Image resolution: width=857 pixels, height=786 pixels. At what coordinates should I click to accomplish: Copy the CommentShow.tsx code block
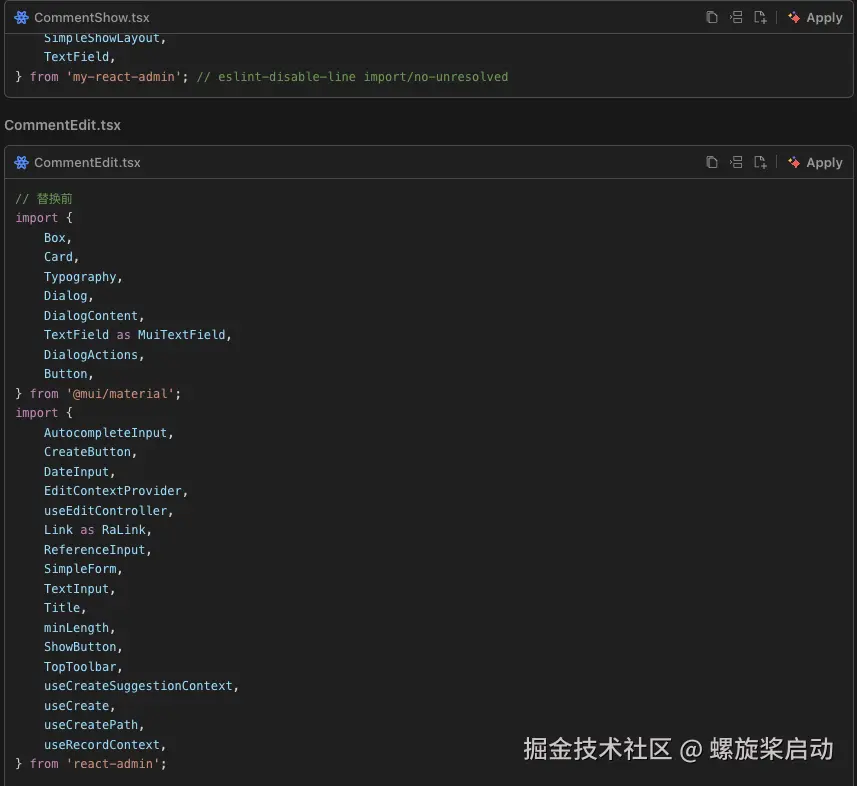point(712,17)
